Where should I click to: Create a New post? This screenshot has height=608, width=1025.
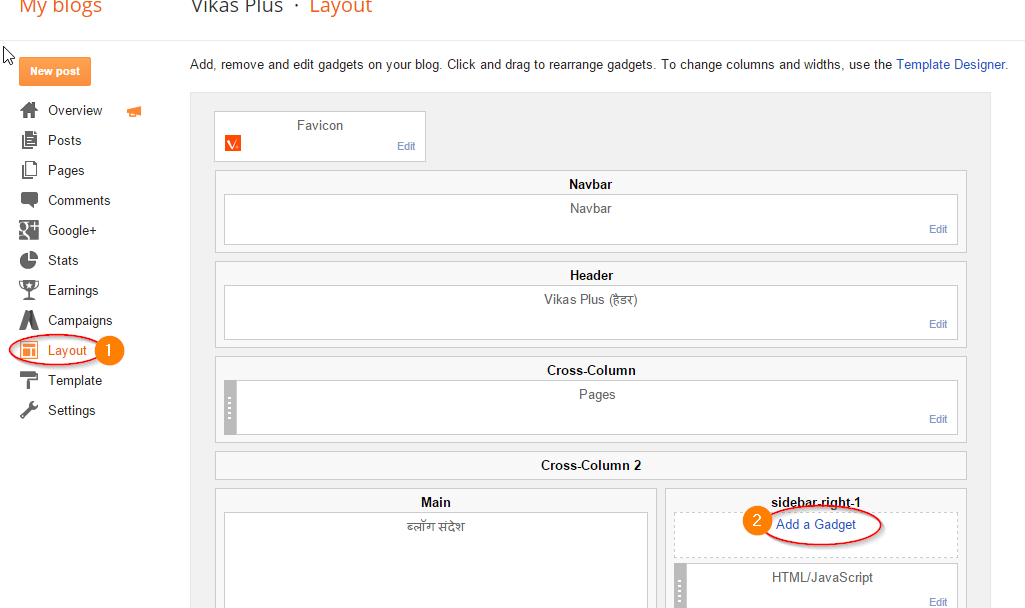(x=55, y=71)
